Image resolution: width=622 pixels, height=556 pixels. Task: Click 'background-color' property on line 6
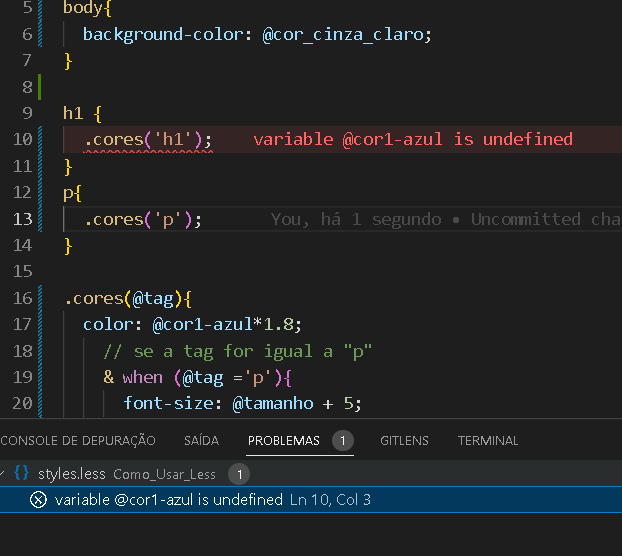click(x=163, y=35)
